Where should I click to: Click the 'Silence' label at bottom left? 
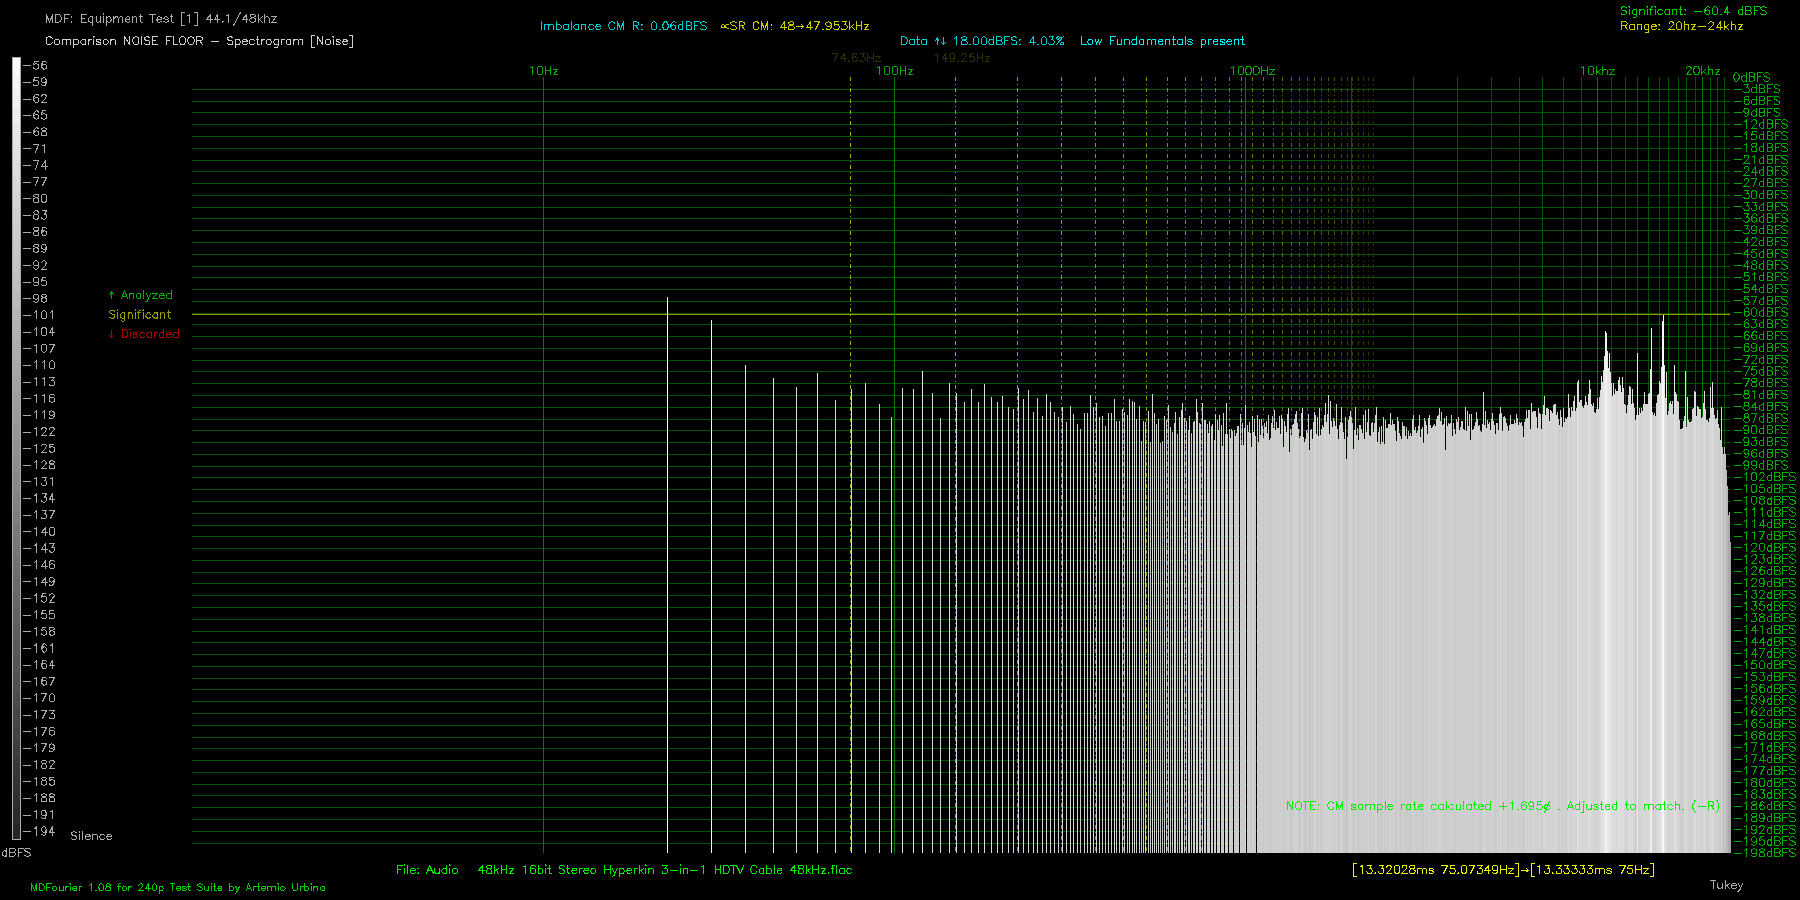(x=91, y=836)
